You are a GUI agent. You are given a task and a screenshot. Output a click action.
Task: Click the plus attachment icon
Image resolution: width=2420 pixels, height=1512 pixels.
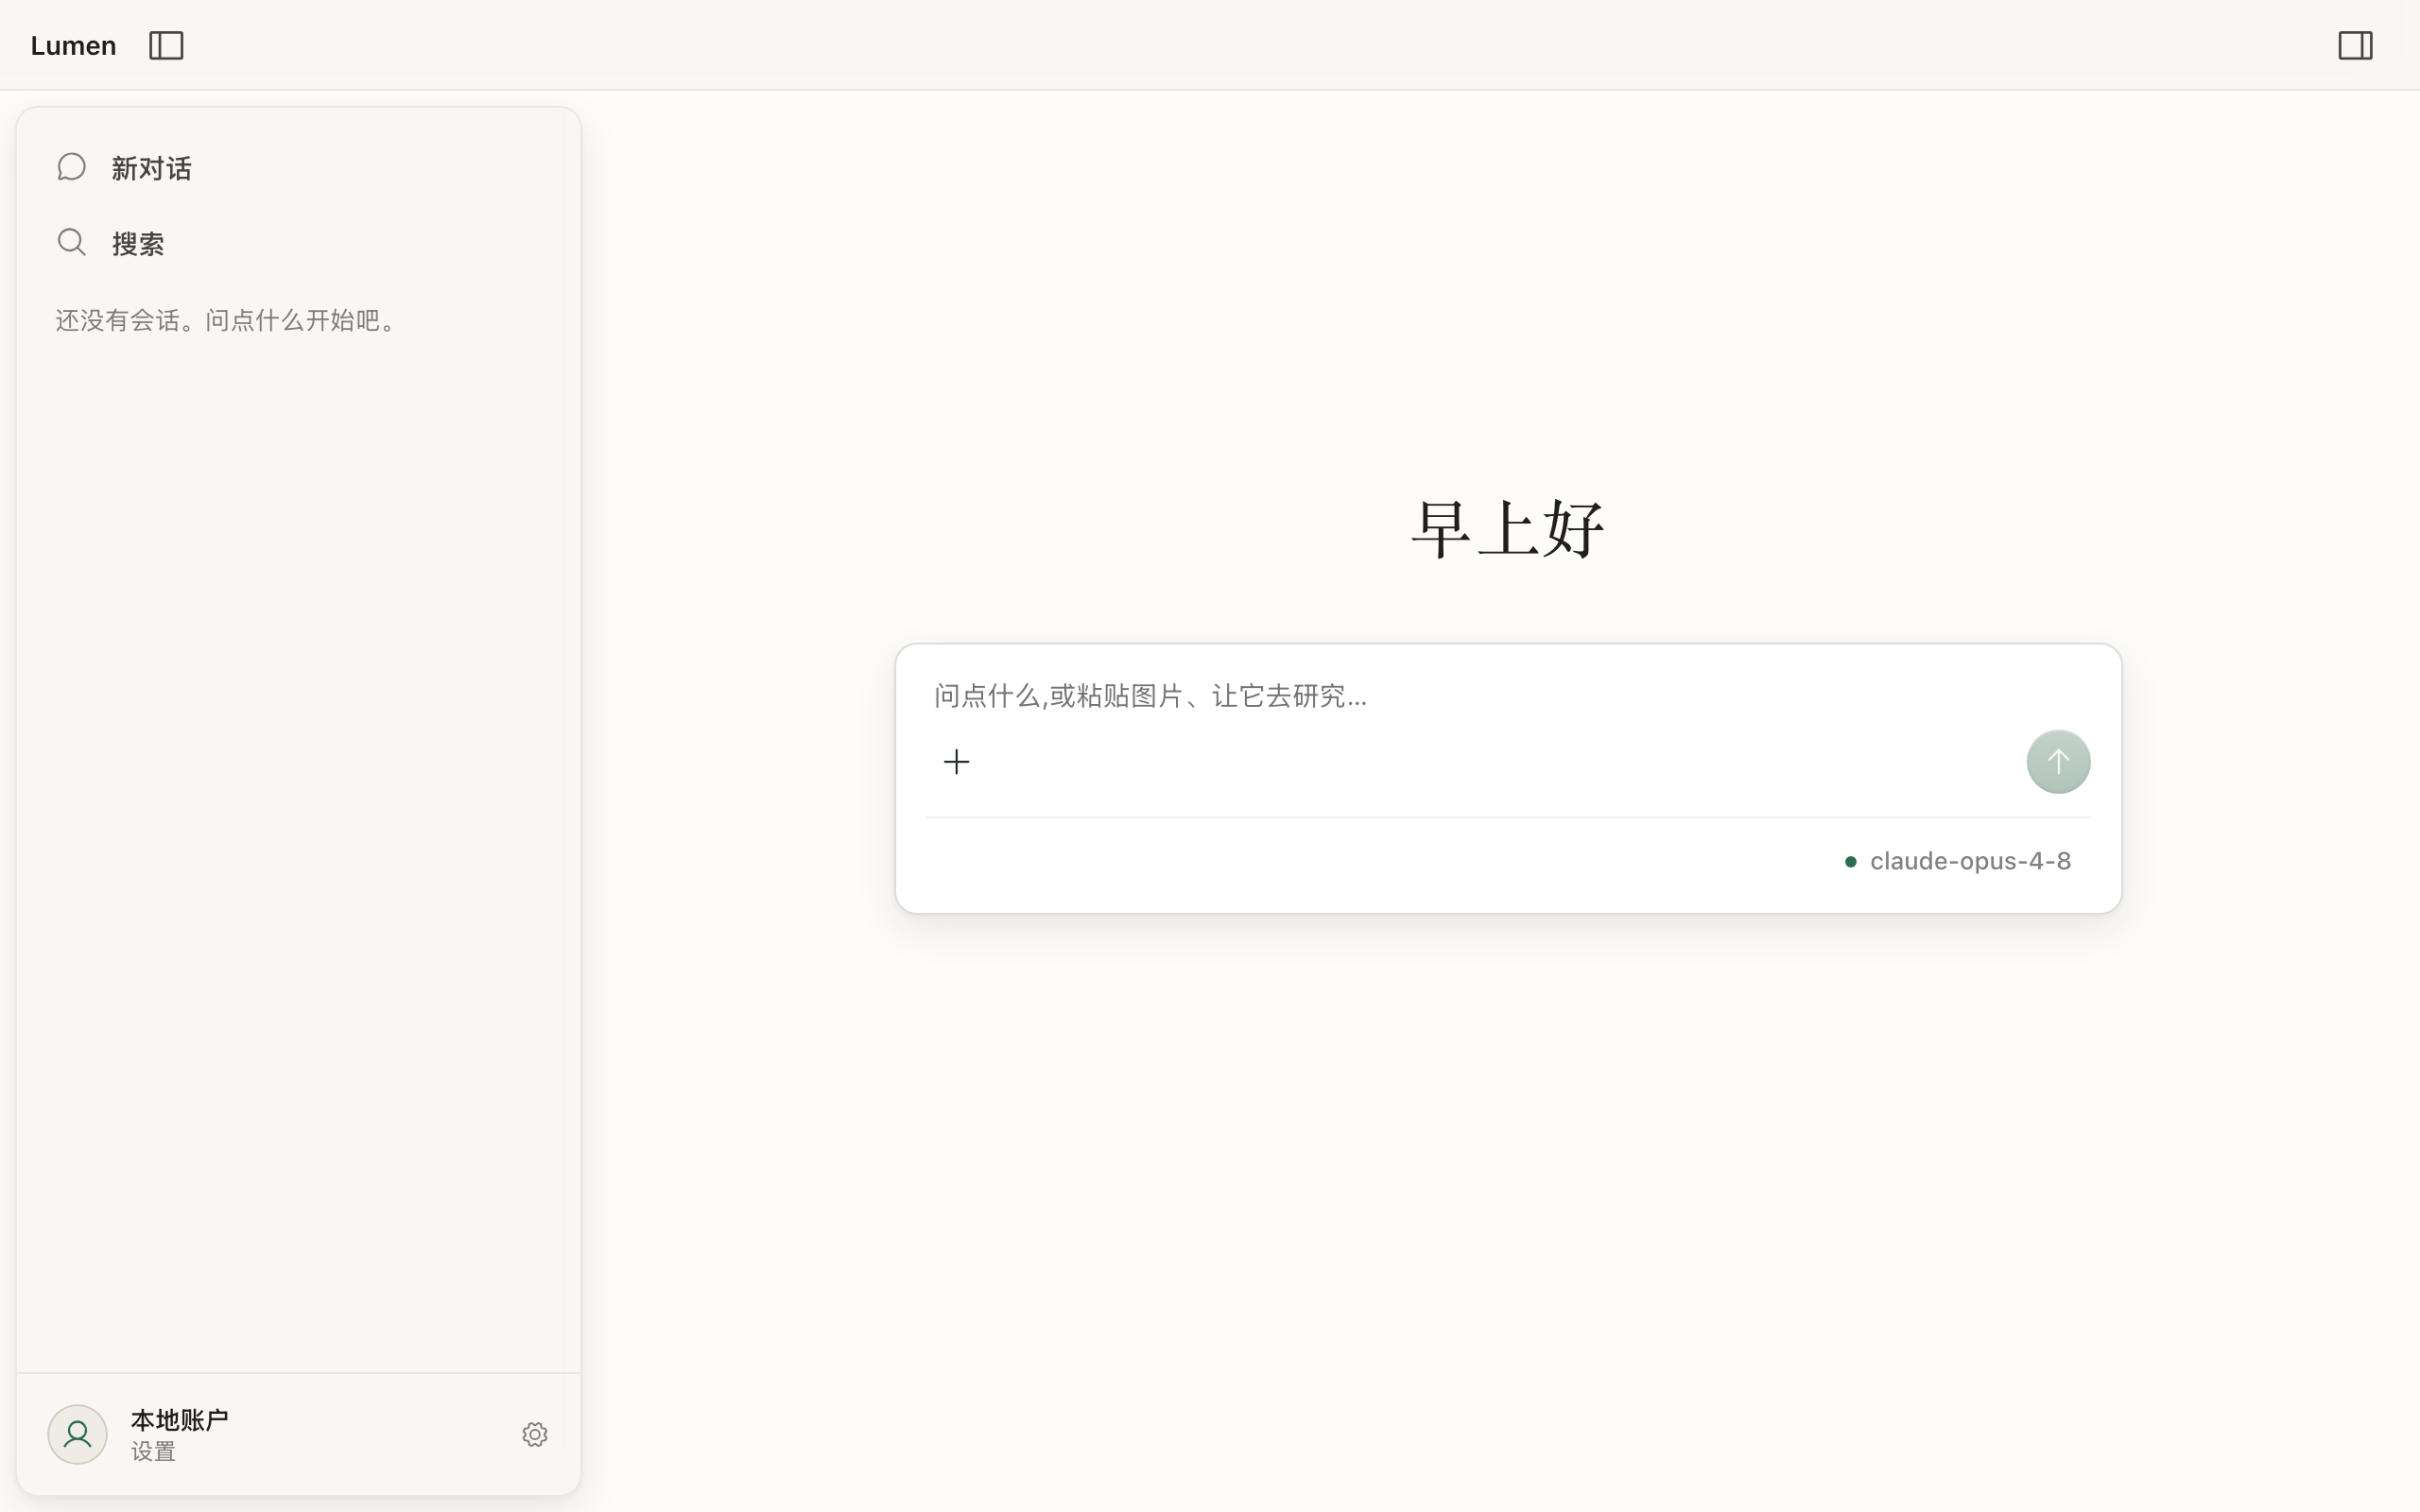[x=956, y=762]
